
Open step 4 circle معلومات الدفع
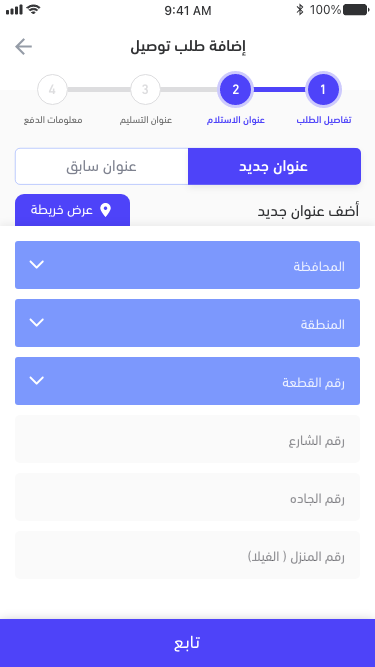click(52, 89)
